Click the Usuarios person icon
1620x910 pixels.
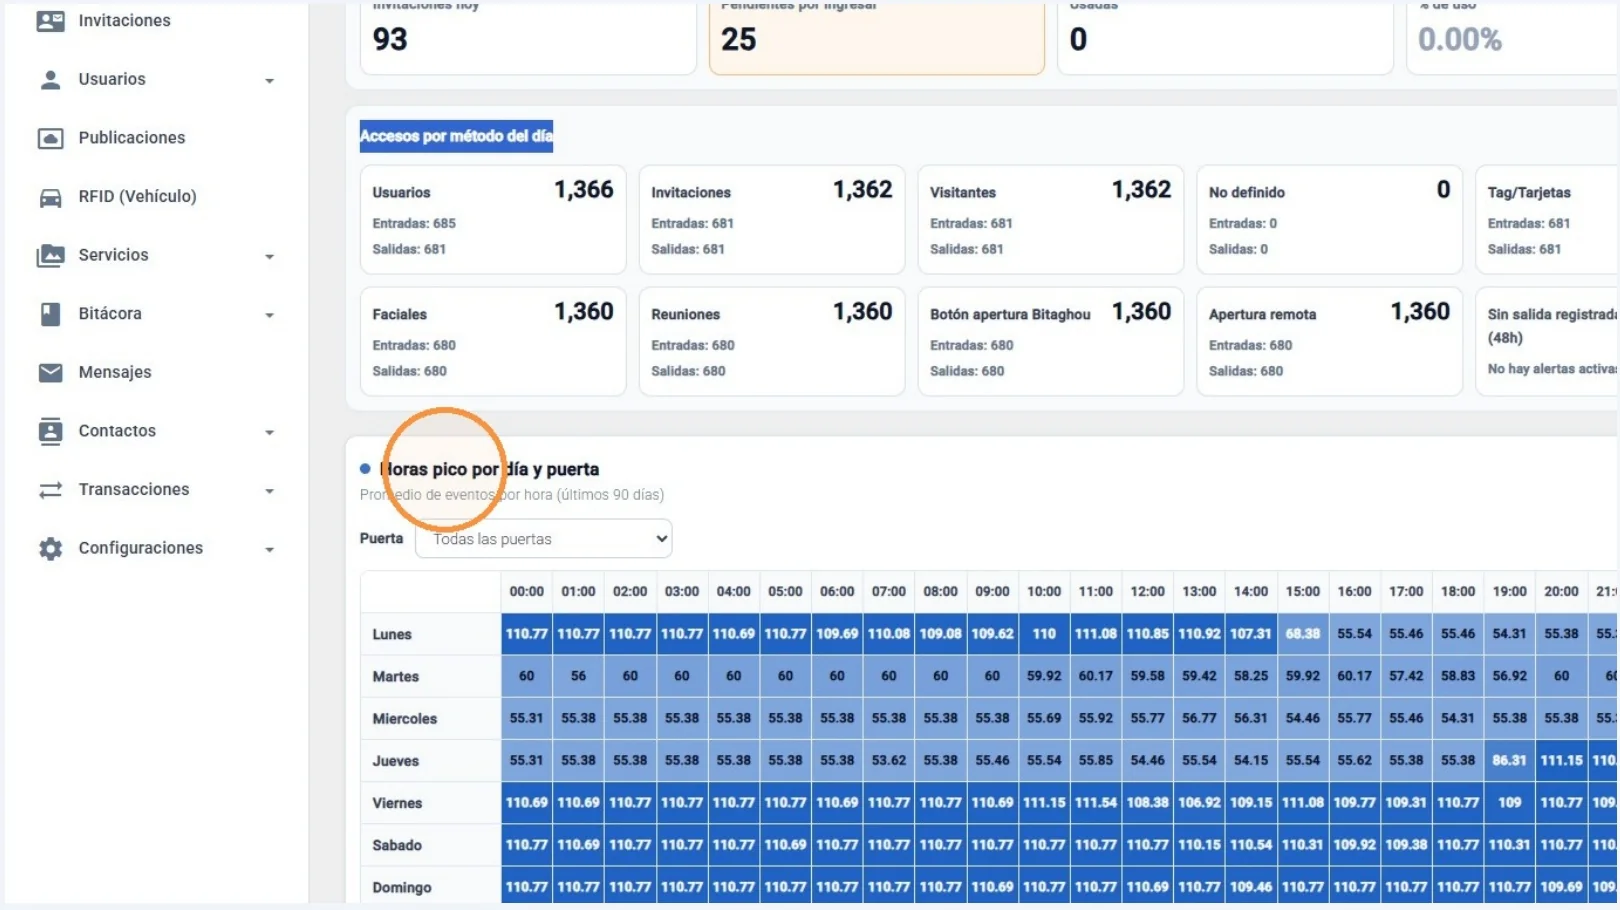(50, 80)
